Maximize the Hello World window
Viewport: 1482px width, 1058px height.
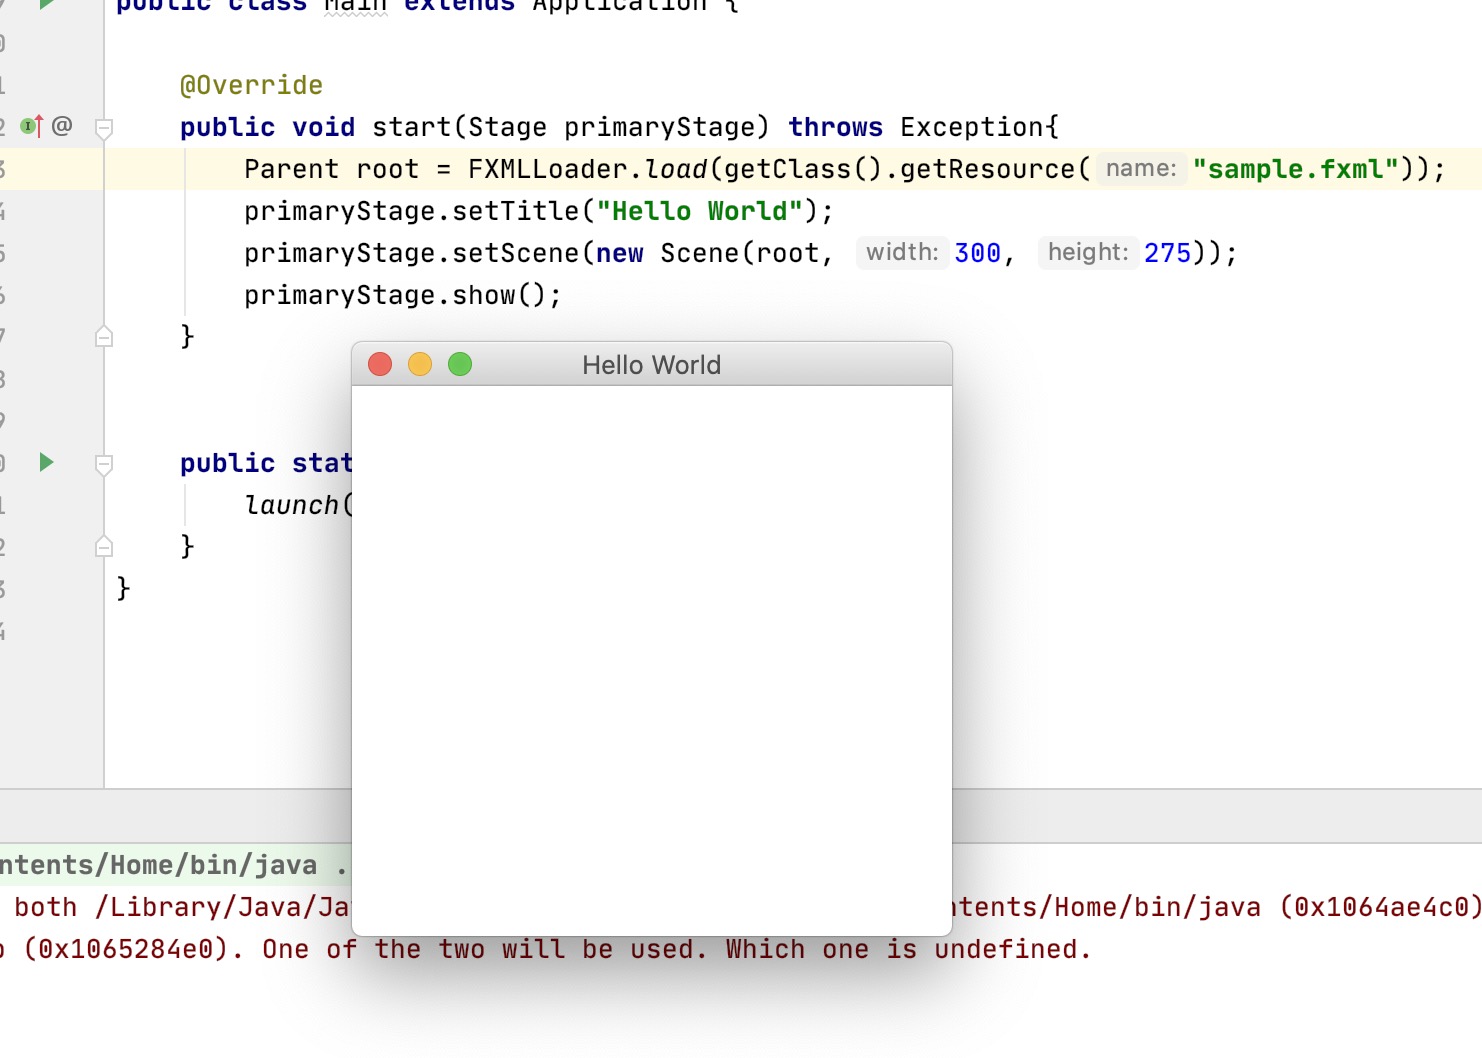click(x=460, y=364)
